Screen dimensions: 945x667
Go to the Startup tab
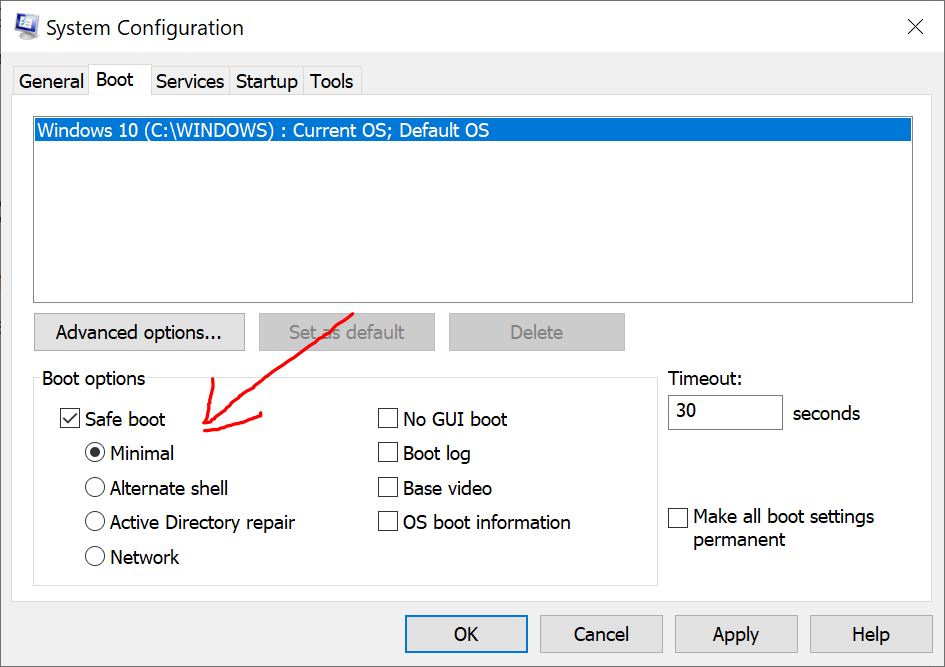(x=266, y=81)
